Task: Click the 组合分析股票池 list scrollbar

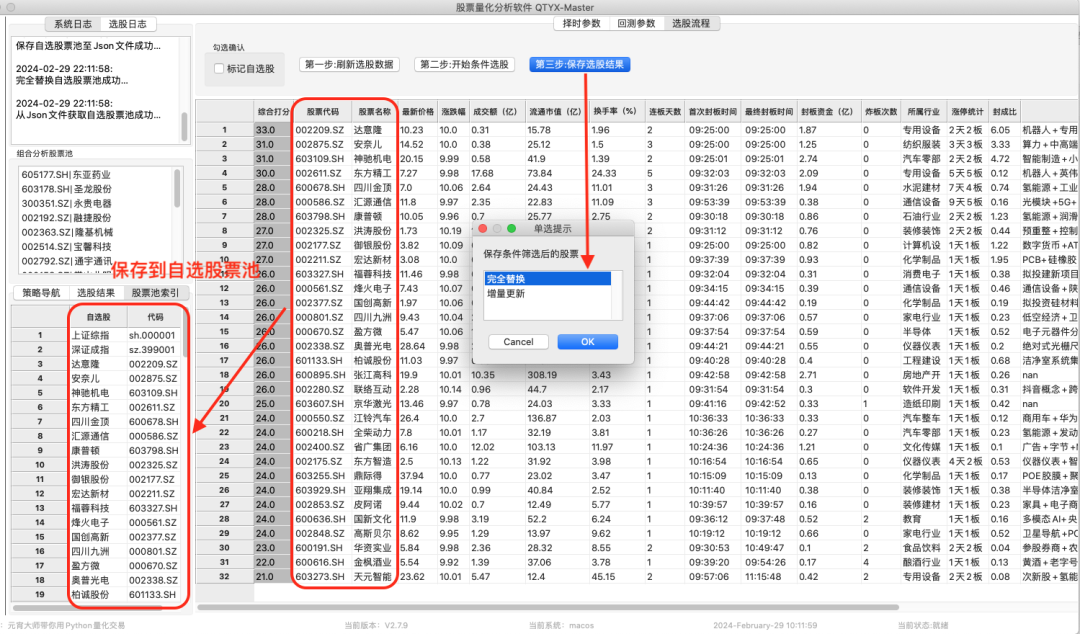Action: [177, 187]
